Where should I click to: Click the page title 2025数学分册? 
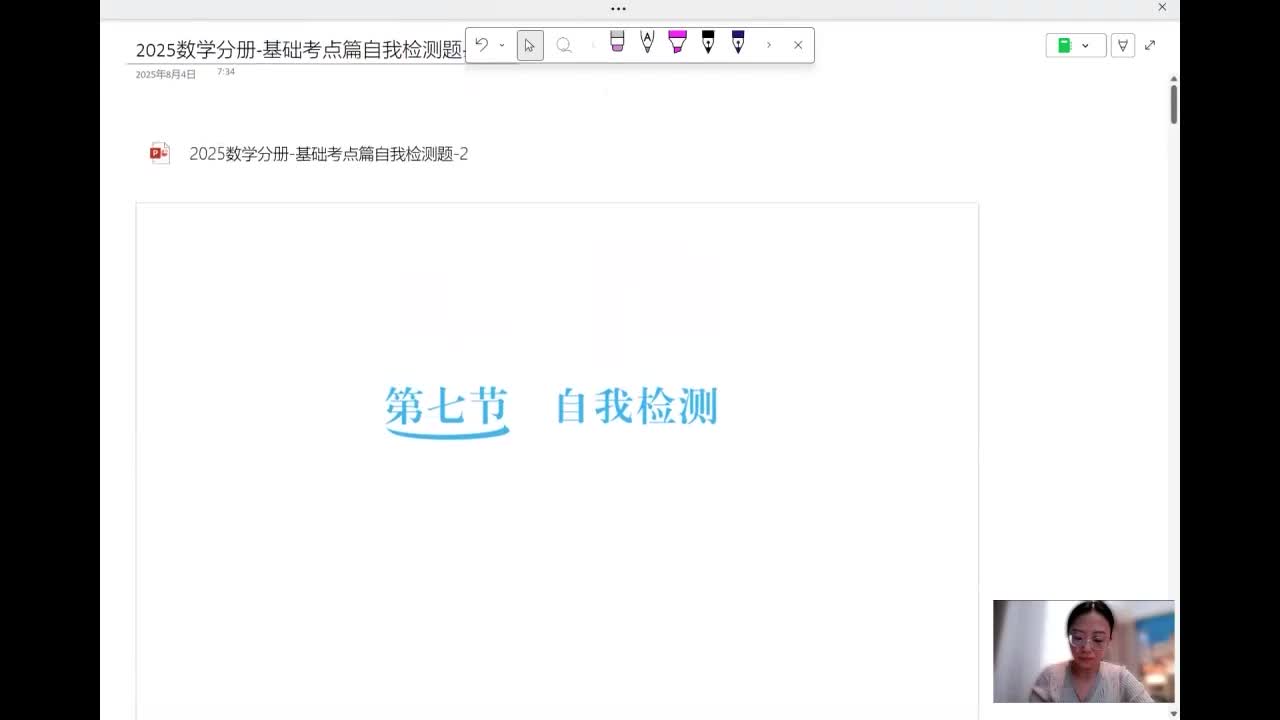click(300, 50)
